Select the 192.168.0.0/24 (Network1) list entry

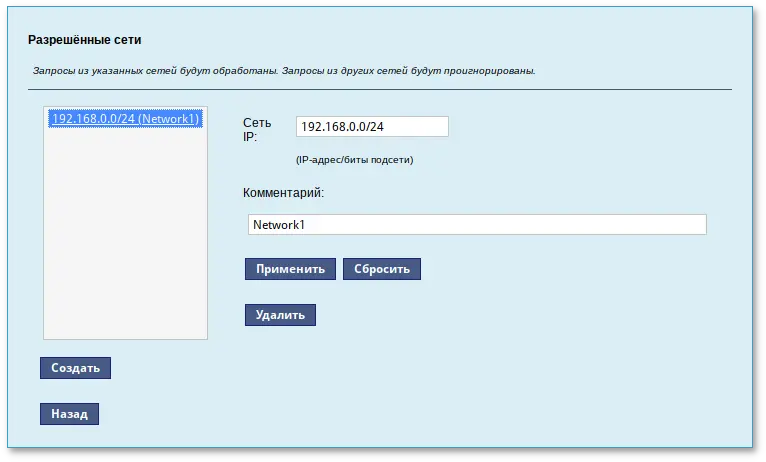[x=125, y=119]
